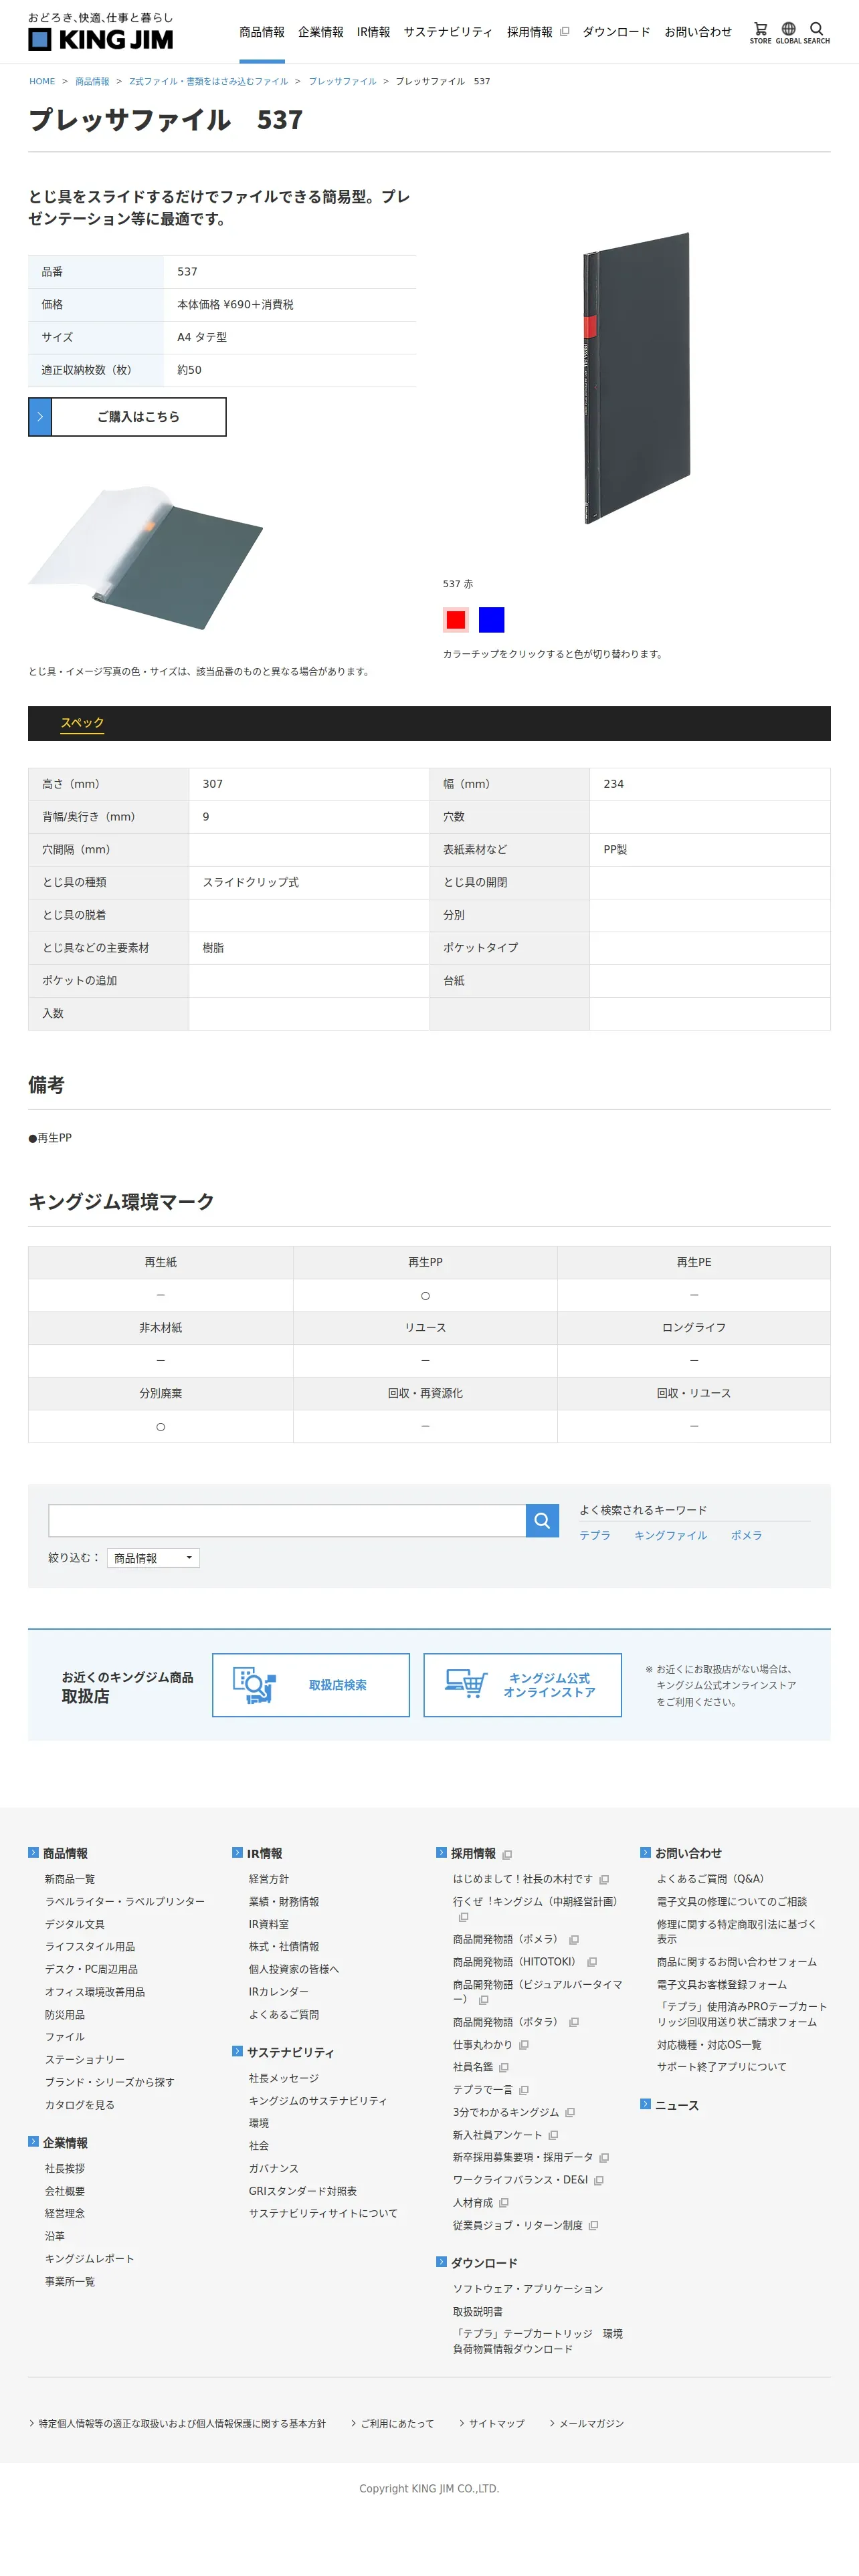
Task: Click blue arrow beside ニュース footer heading
Action: click(x=645, y=2104)
